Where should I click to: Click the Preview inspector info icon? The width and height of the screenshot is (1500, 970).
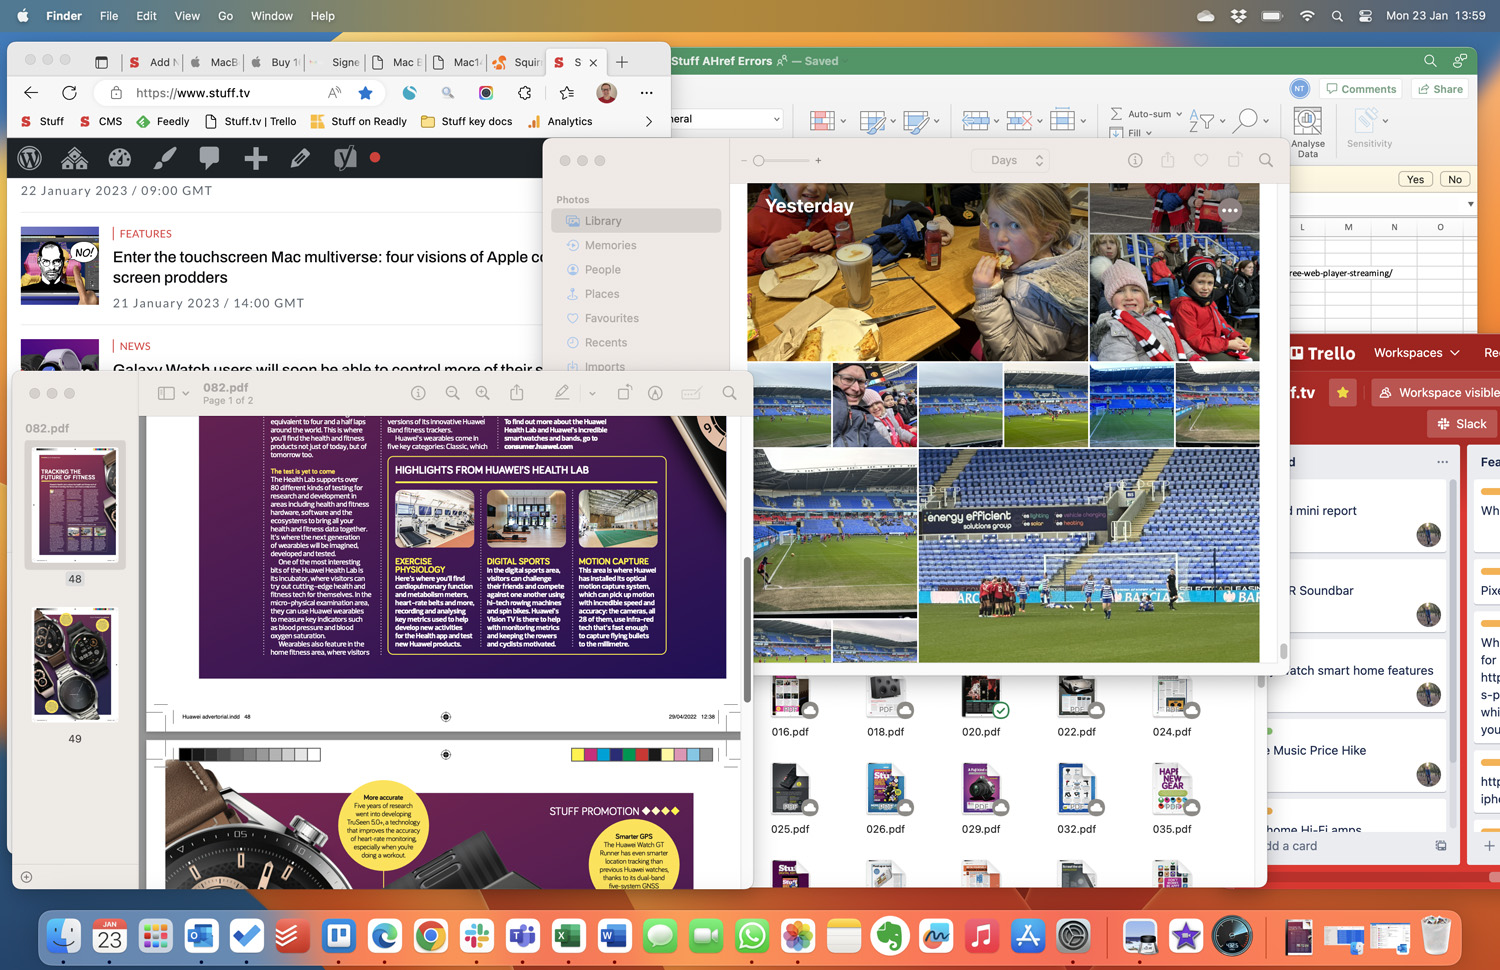point(419,394)
